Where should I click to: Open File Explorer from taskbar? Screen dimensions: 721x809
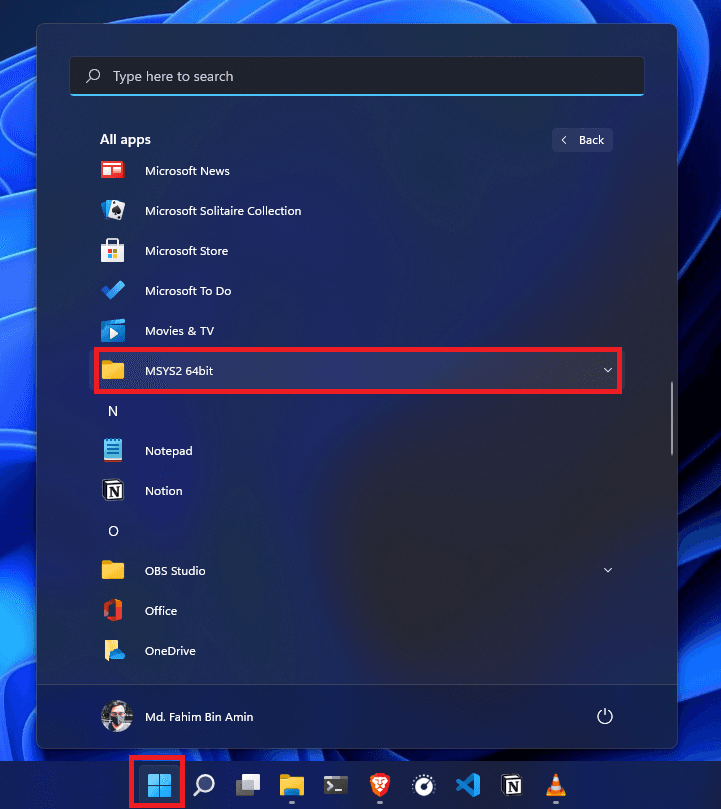point(292,785)
